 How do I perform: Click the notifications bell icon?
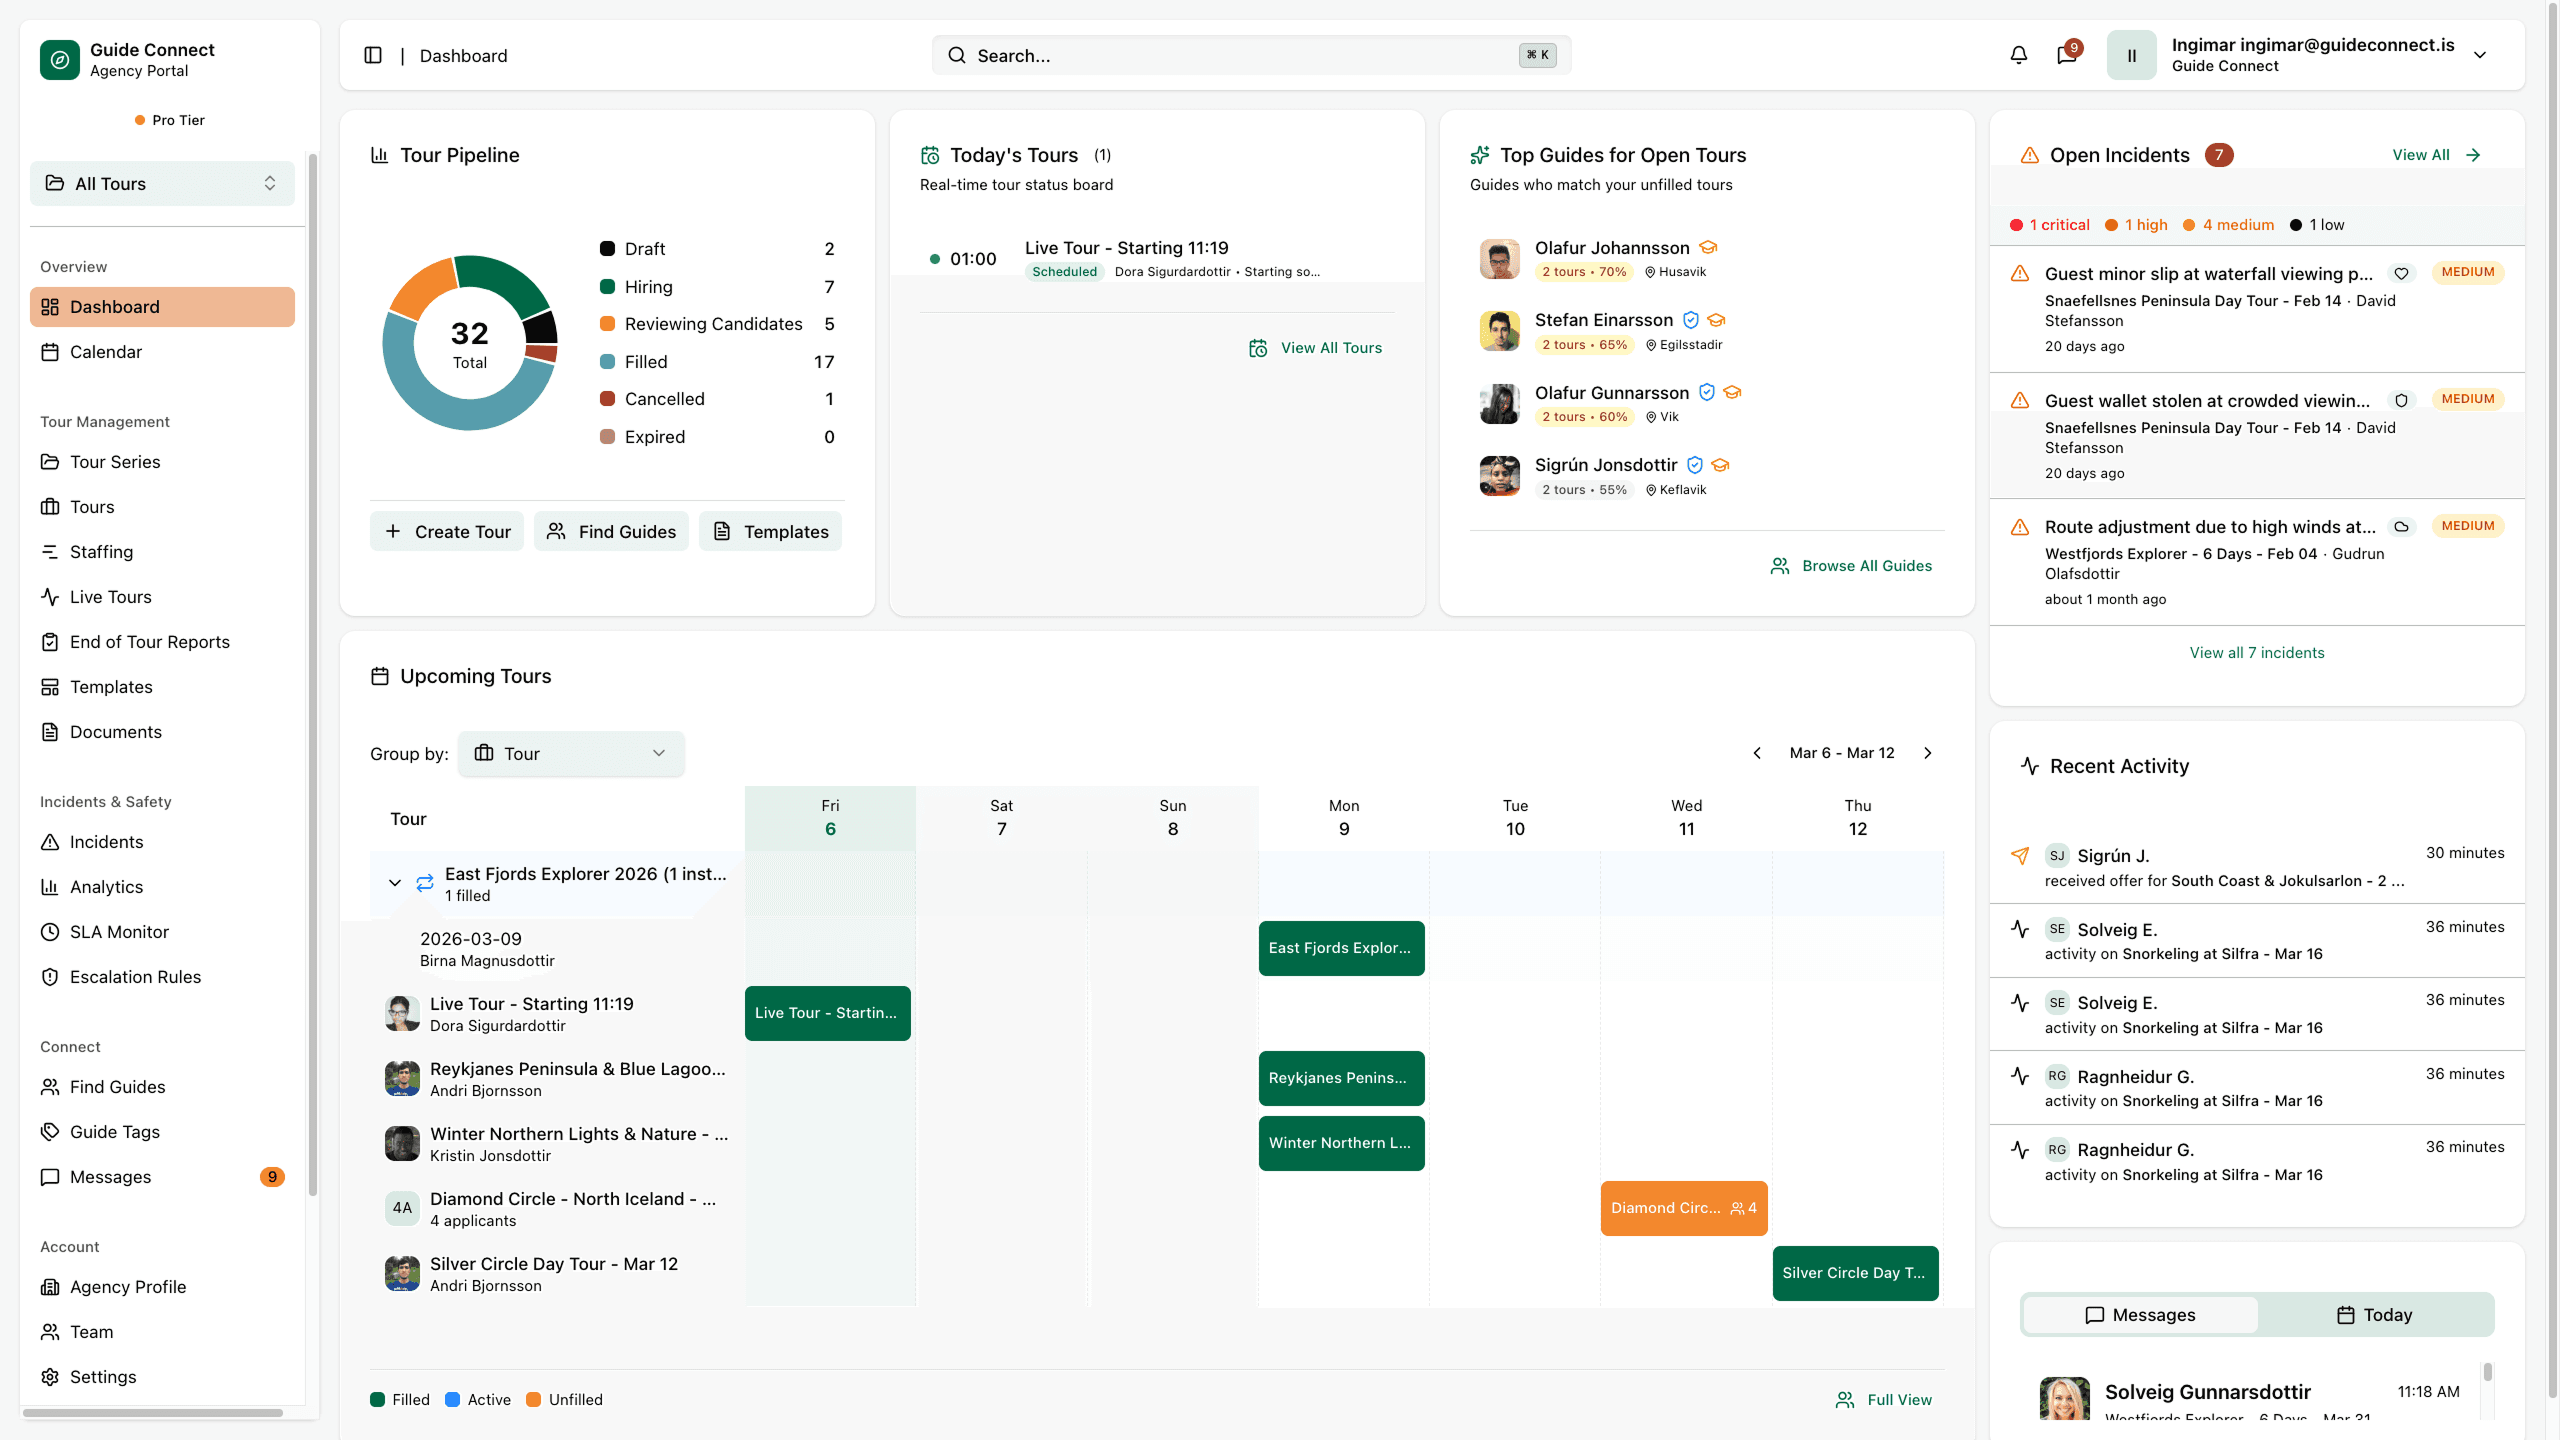(2018, 55)
